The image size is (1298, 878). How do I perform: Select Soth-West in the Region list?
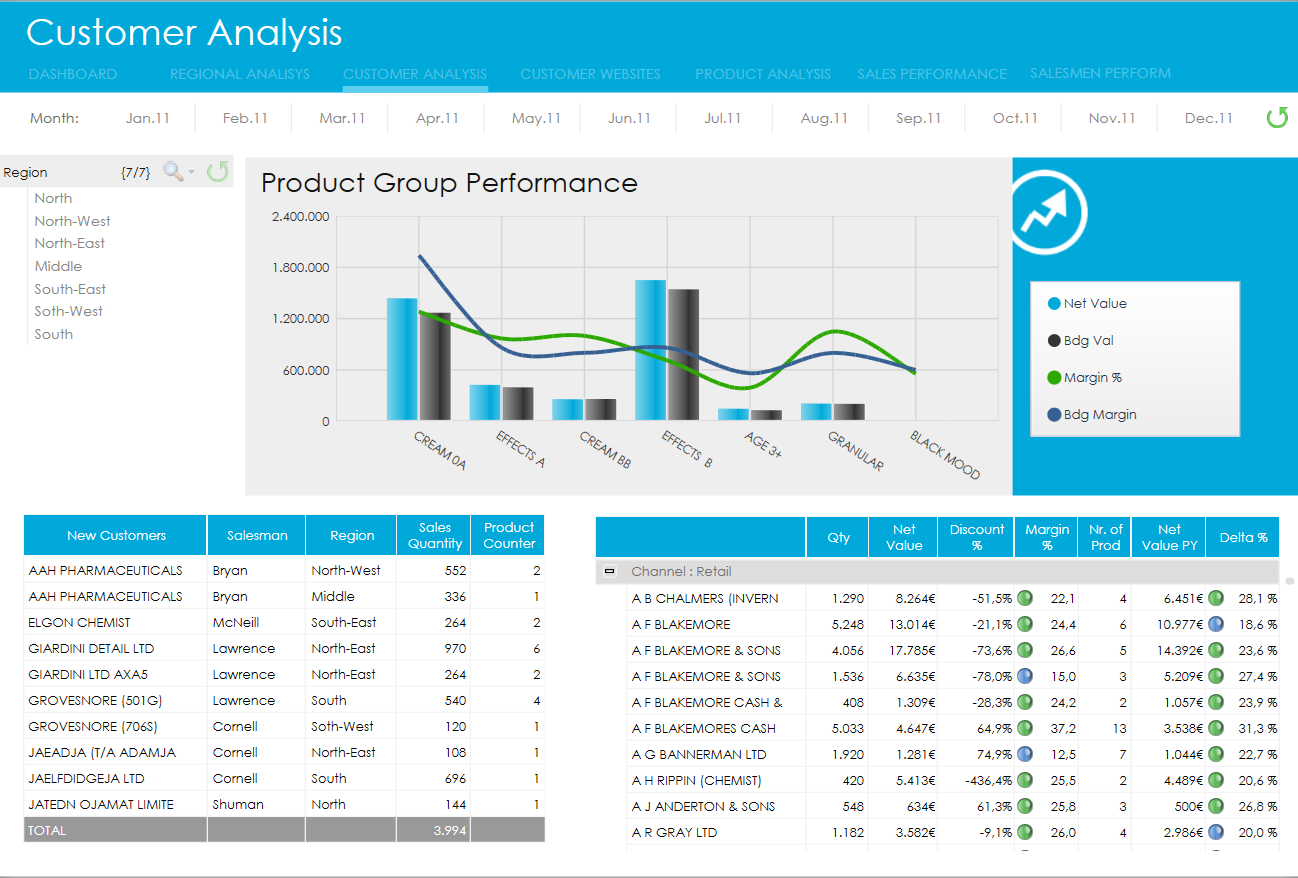tap(68, 311)
